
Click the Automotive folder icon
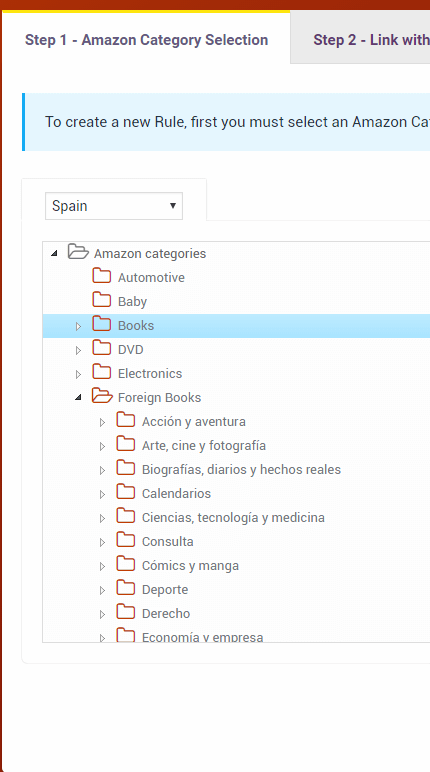coord(101,276)
